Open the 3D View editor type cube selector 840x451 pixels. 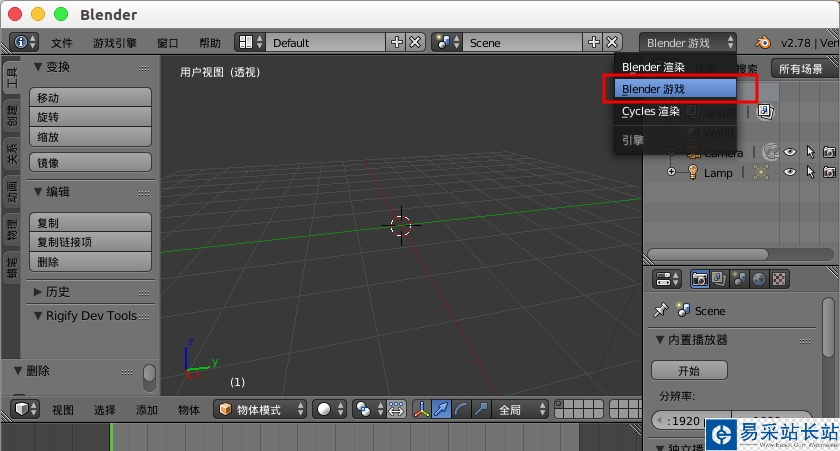25,410
